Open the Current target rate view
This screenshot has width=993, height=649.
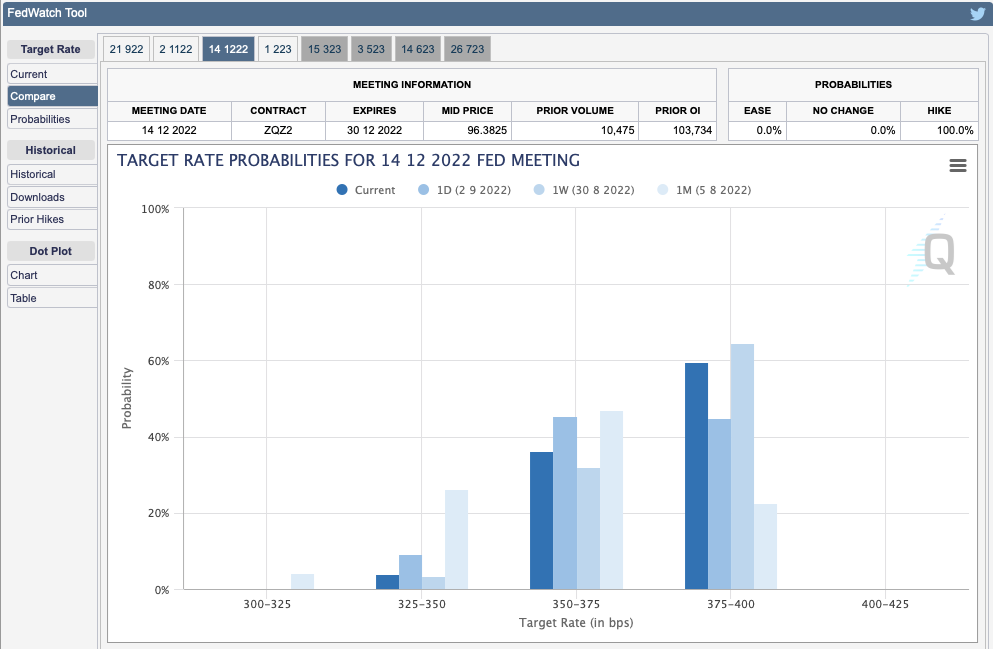click(53, 74)
